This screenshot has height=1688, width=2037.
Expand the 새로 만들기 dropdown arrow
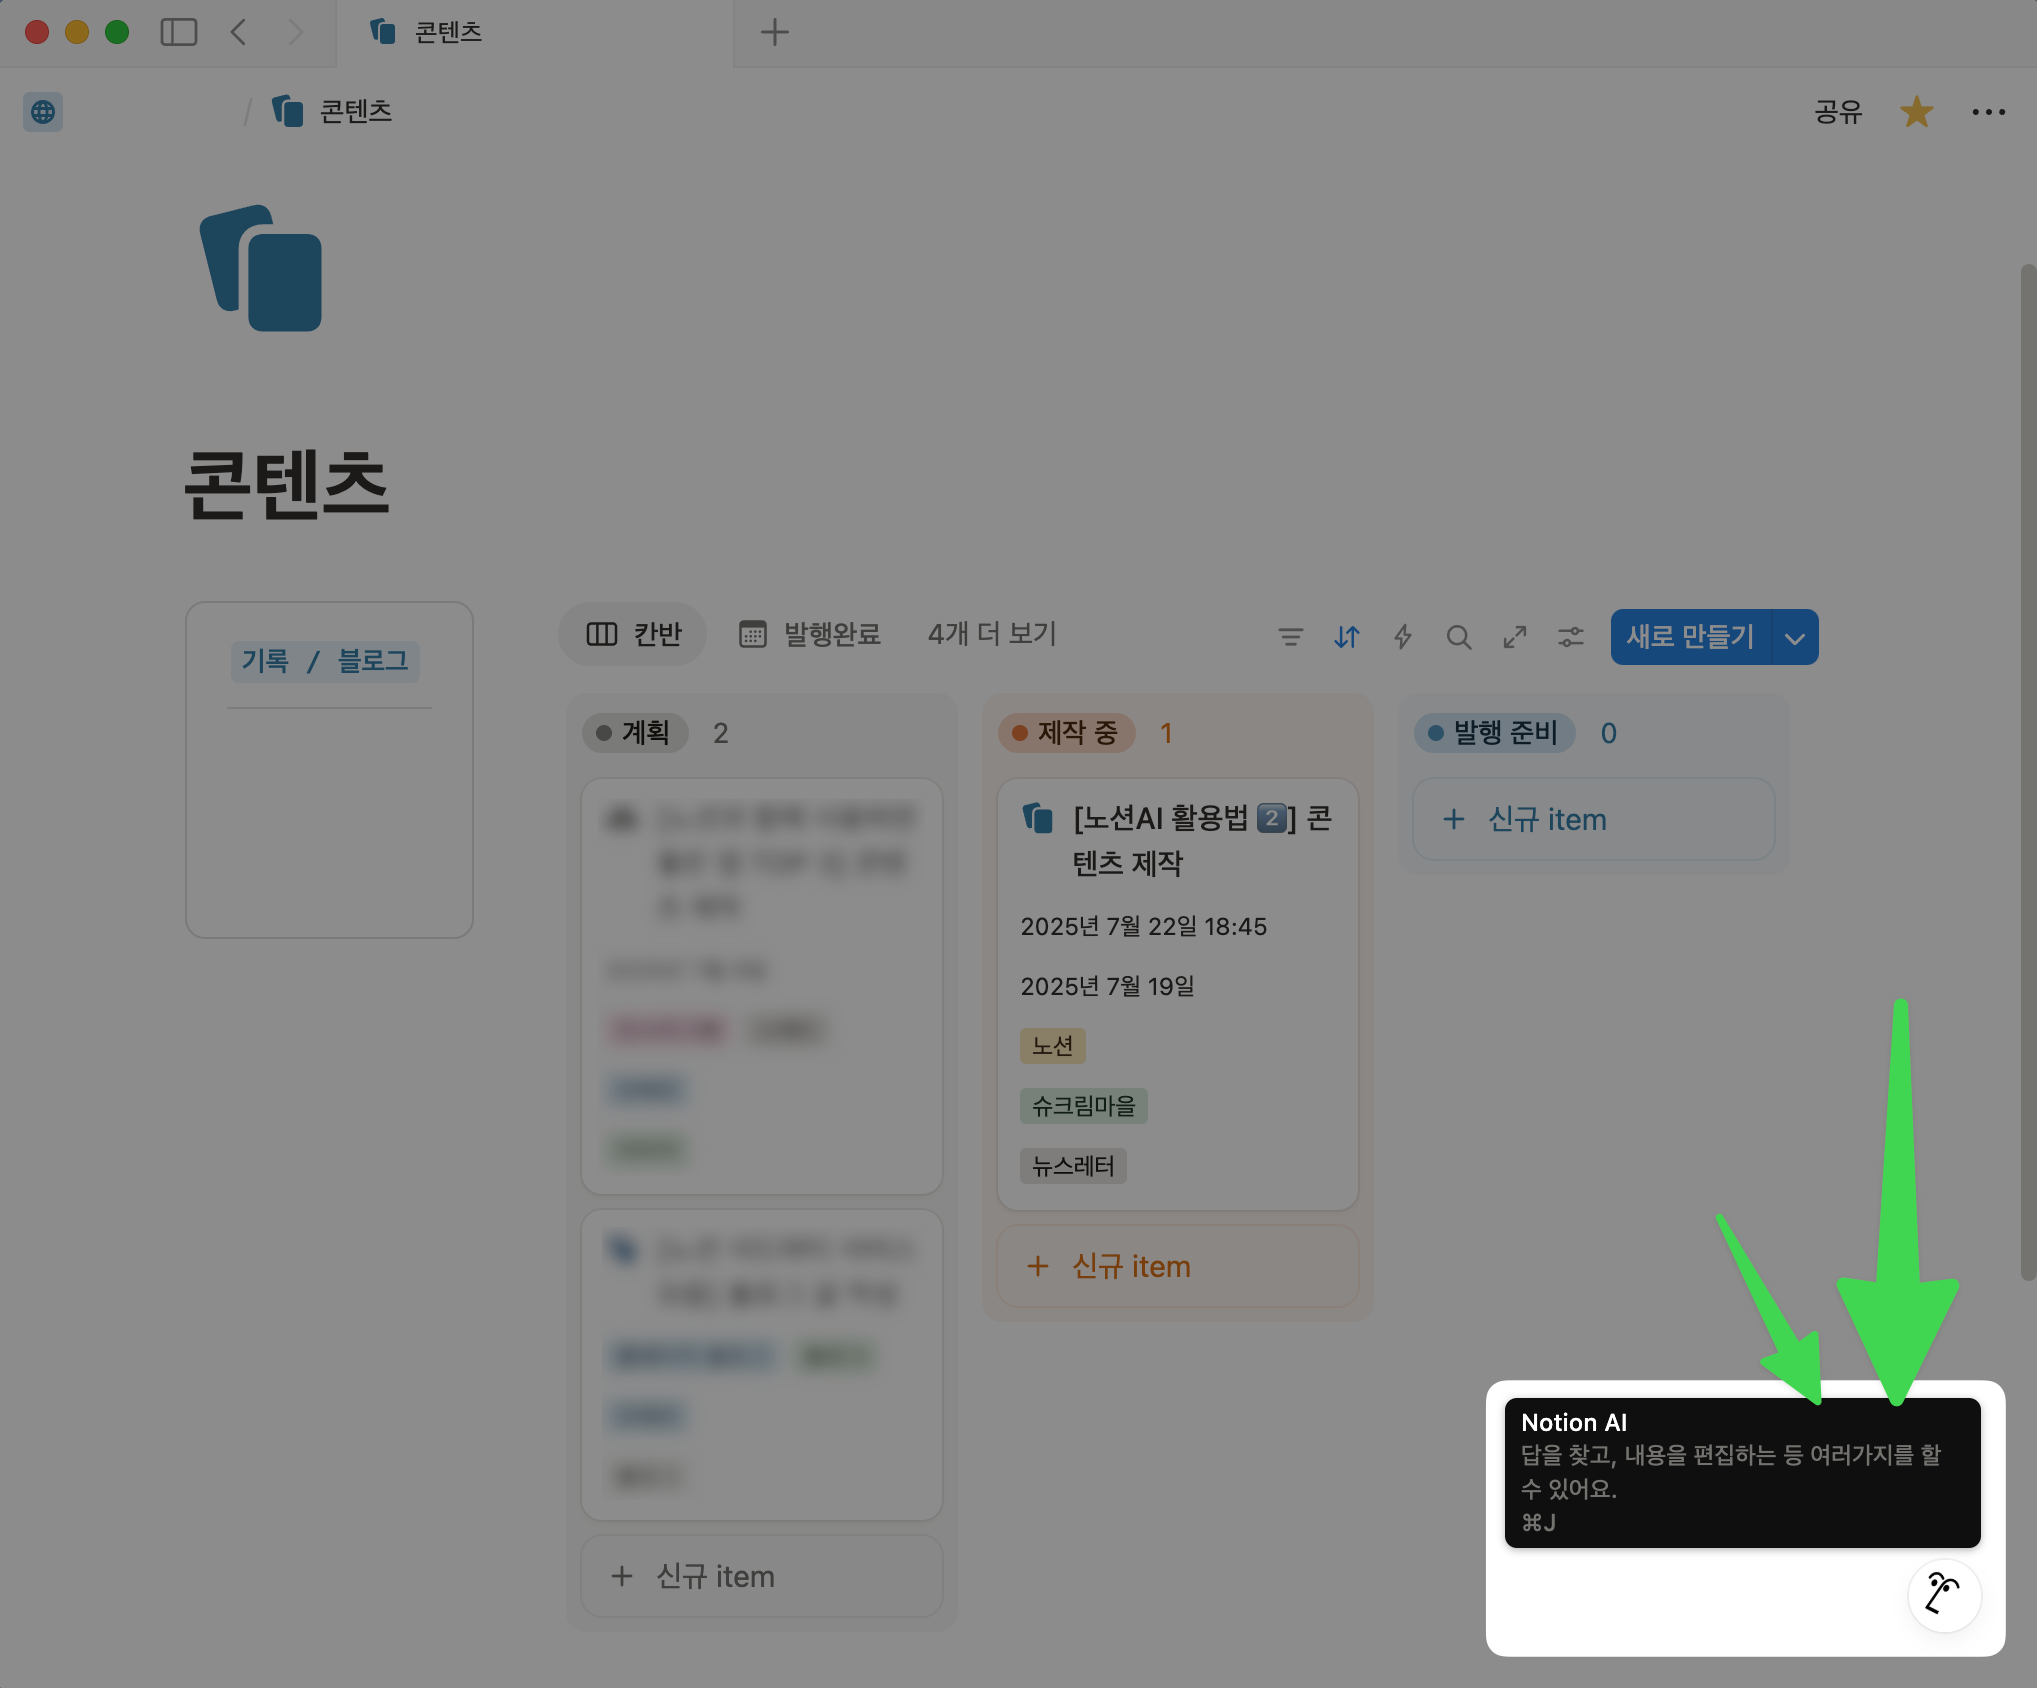(x=1795, y=637)
